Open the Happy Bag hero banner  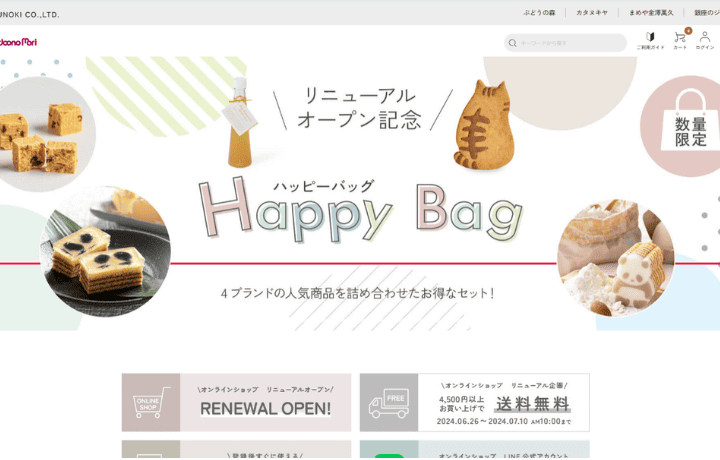[360, 193]
